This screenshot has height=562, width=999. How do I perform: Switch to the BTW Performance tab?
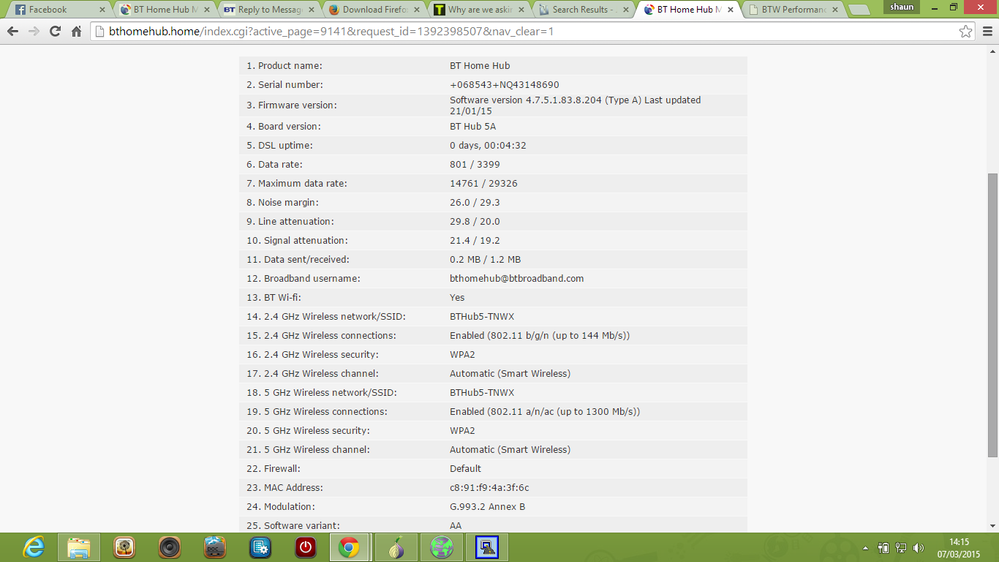793,10
